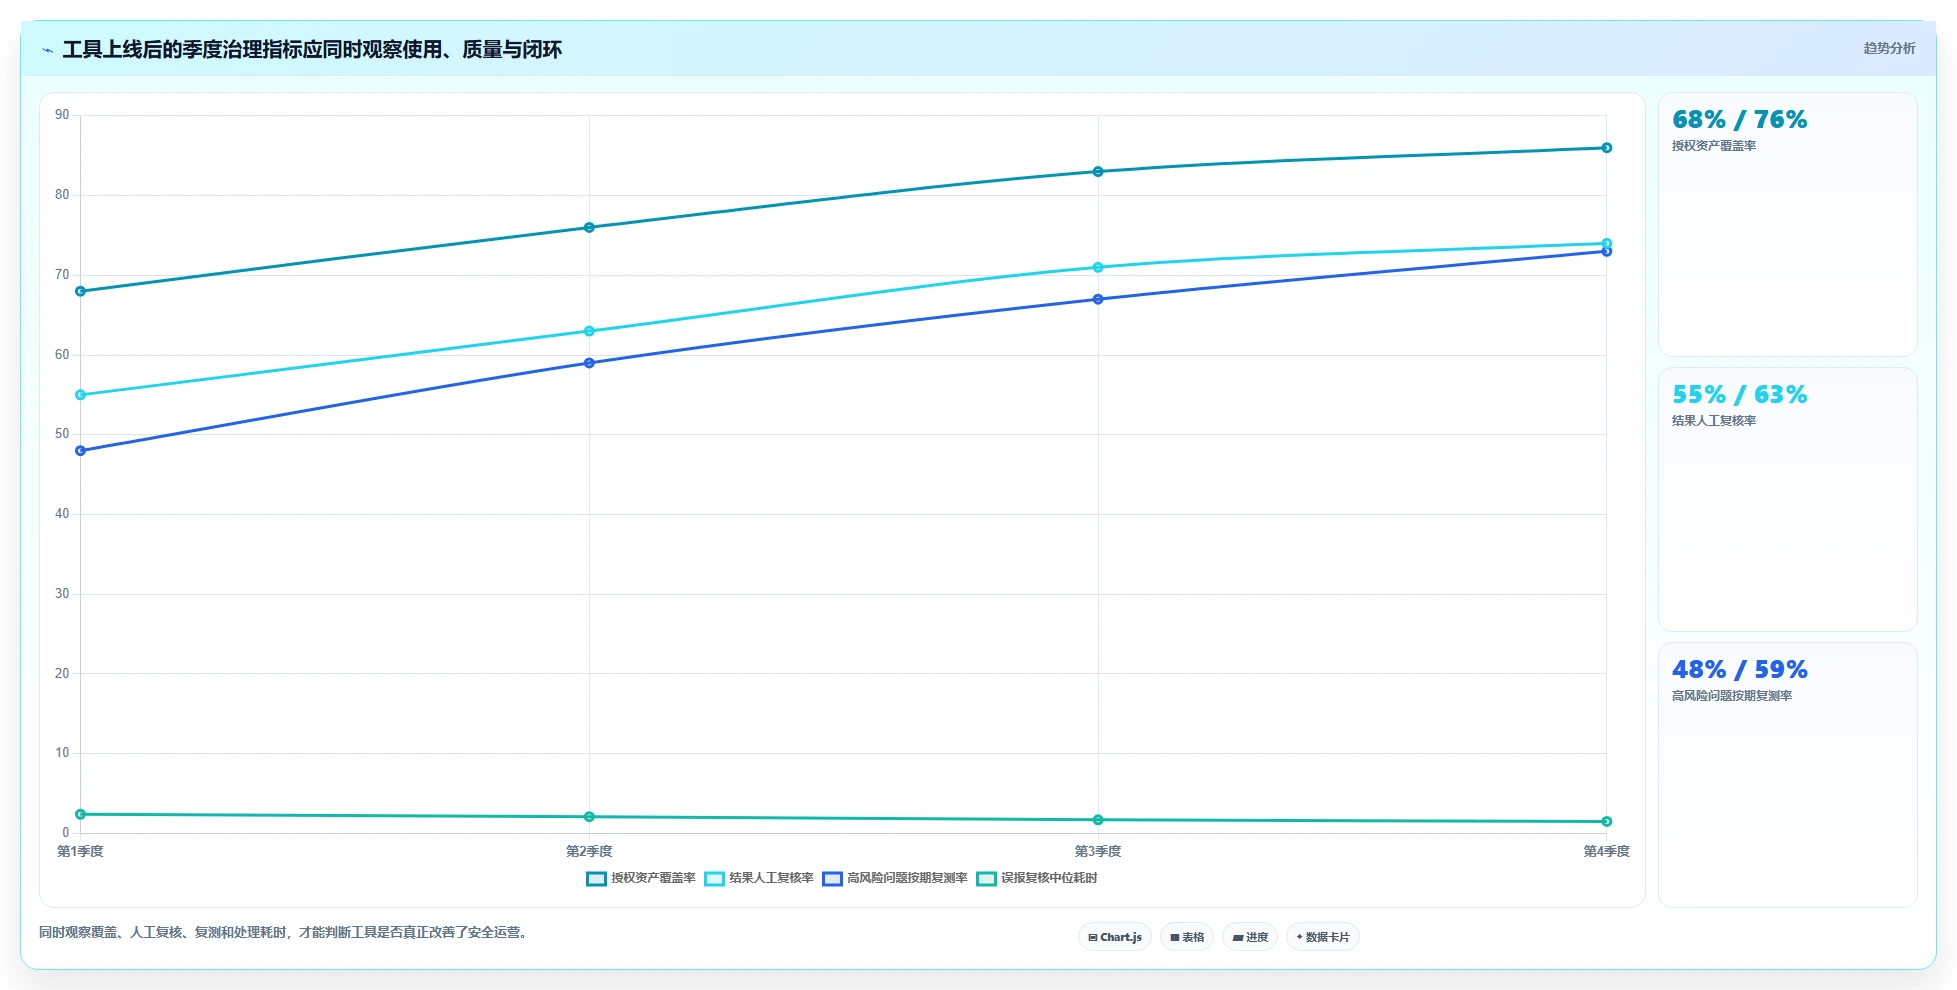Viewport: 1957px width, 990px height.
Task: Click the 68% / 76% card value
Action: 1739,120
